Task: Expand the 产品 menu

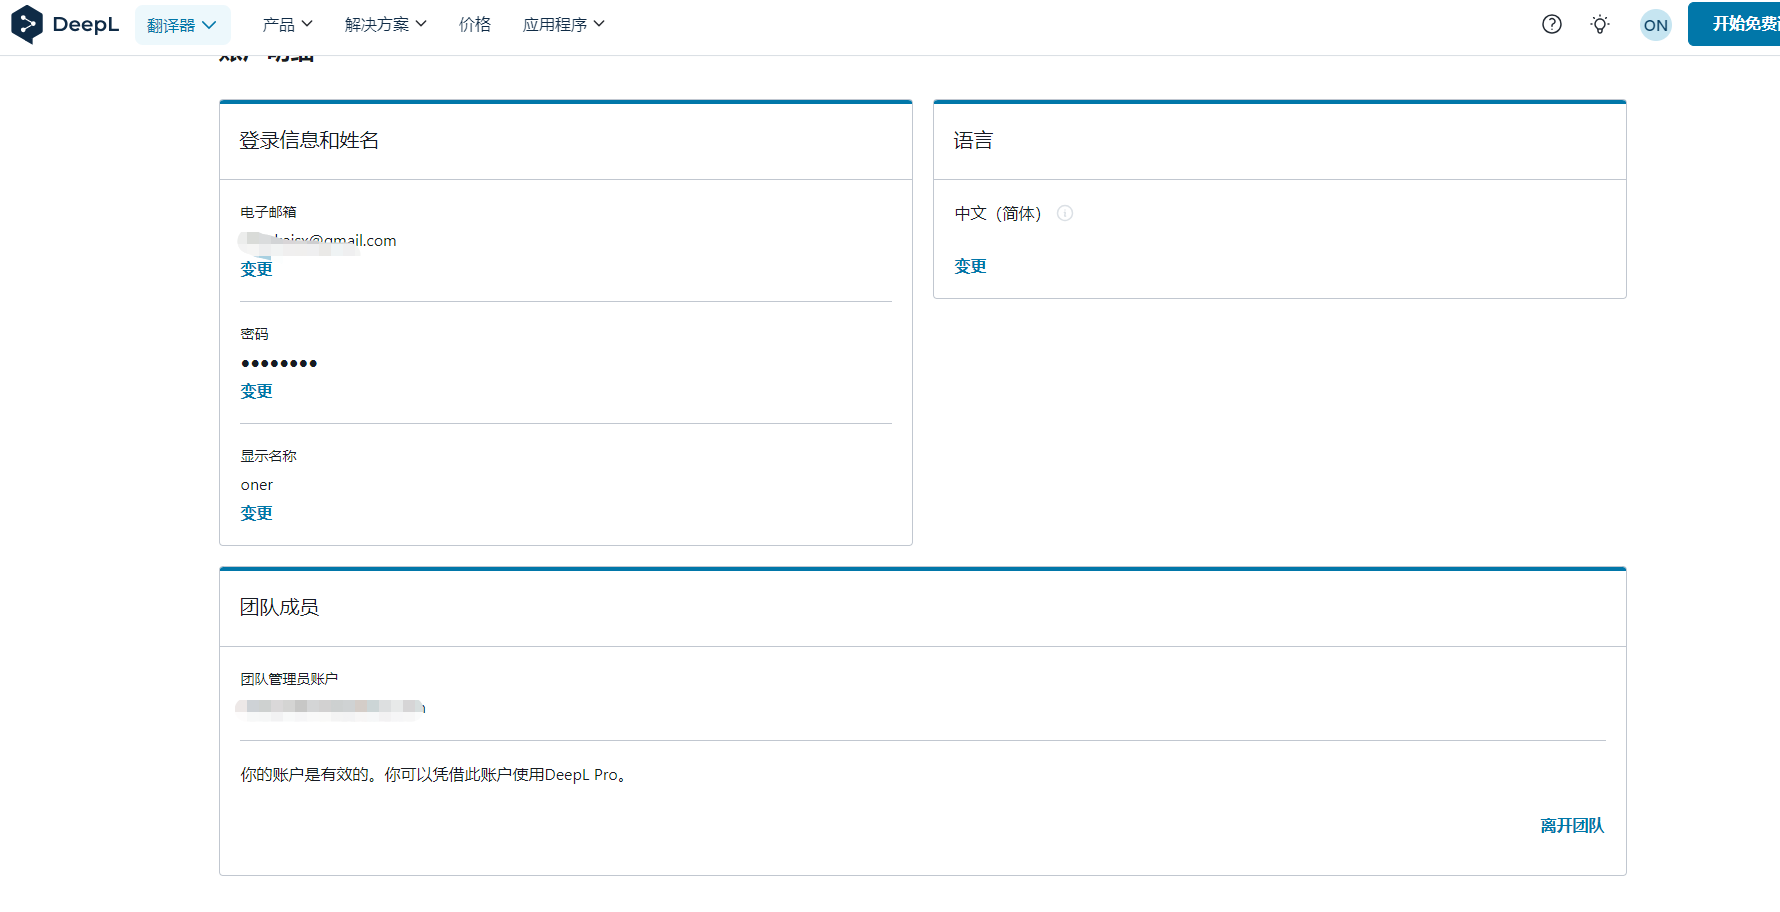Action: point(288,24)
